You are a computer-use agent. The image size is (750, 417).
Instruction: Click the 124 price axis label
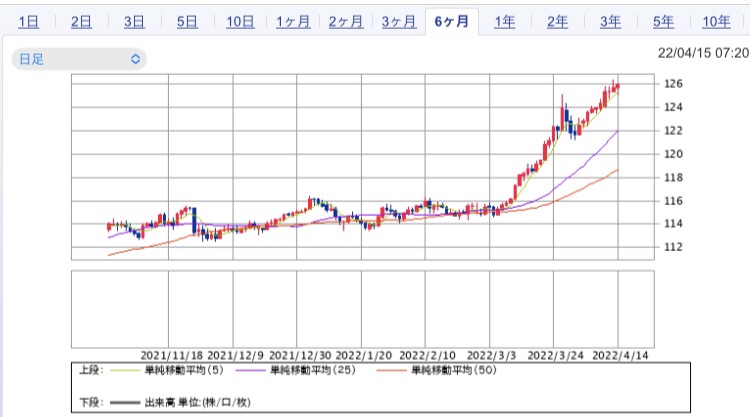(673, 107)
